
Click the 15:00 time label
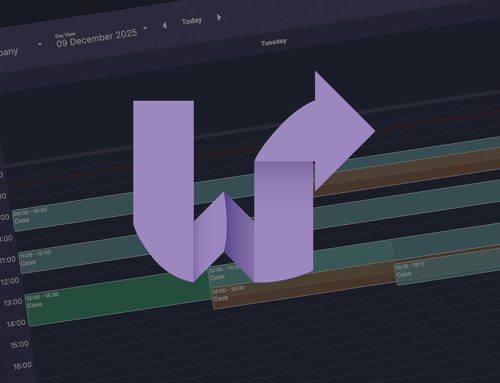click(19, 344)
